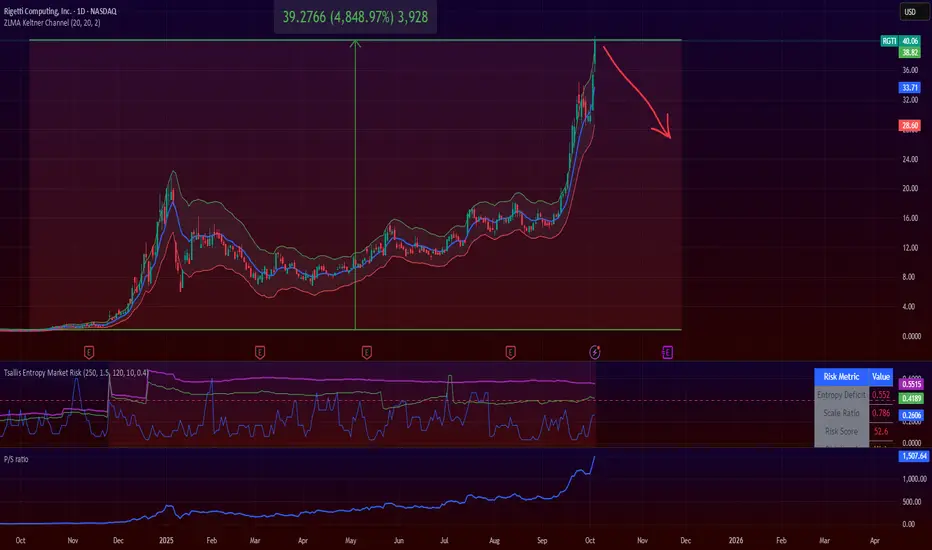Viewport: 932px width, 550px height.
Task: Open the USD currency selector
Action: pos(910,12)
